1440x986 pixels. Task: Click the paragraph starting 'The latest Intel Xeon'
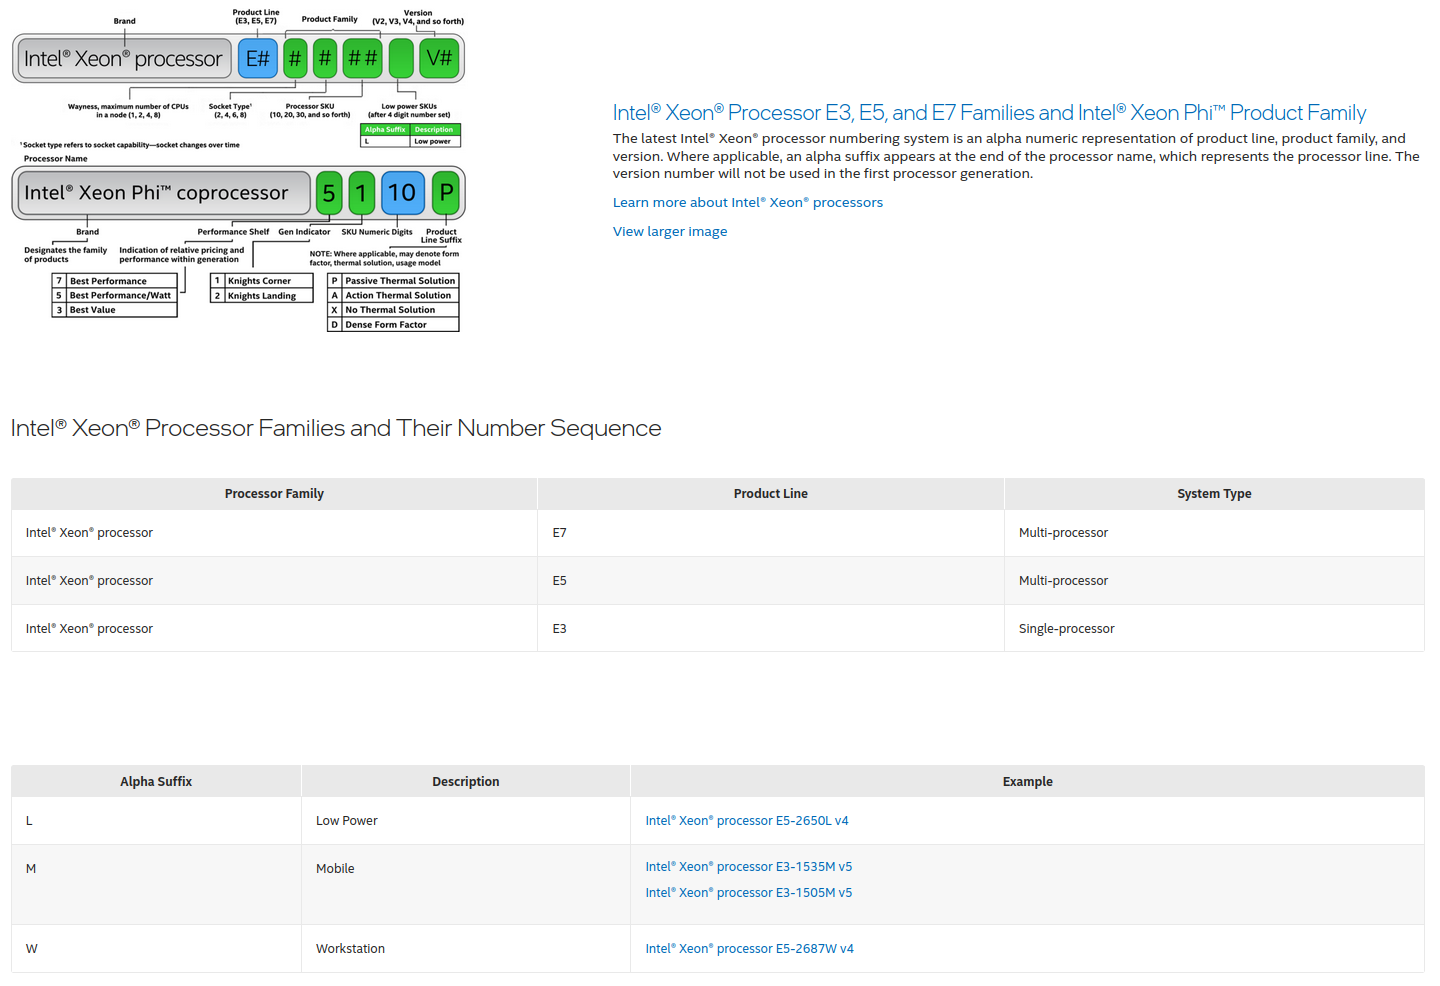(x=1016, y=156)
